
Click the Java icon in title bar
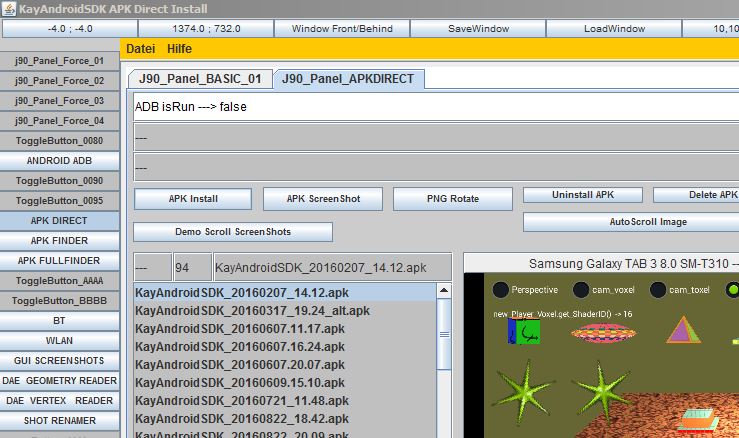[9, 8]
